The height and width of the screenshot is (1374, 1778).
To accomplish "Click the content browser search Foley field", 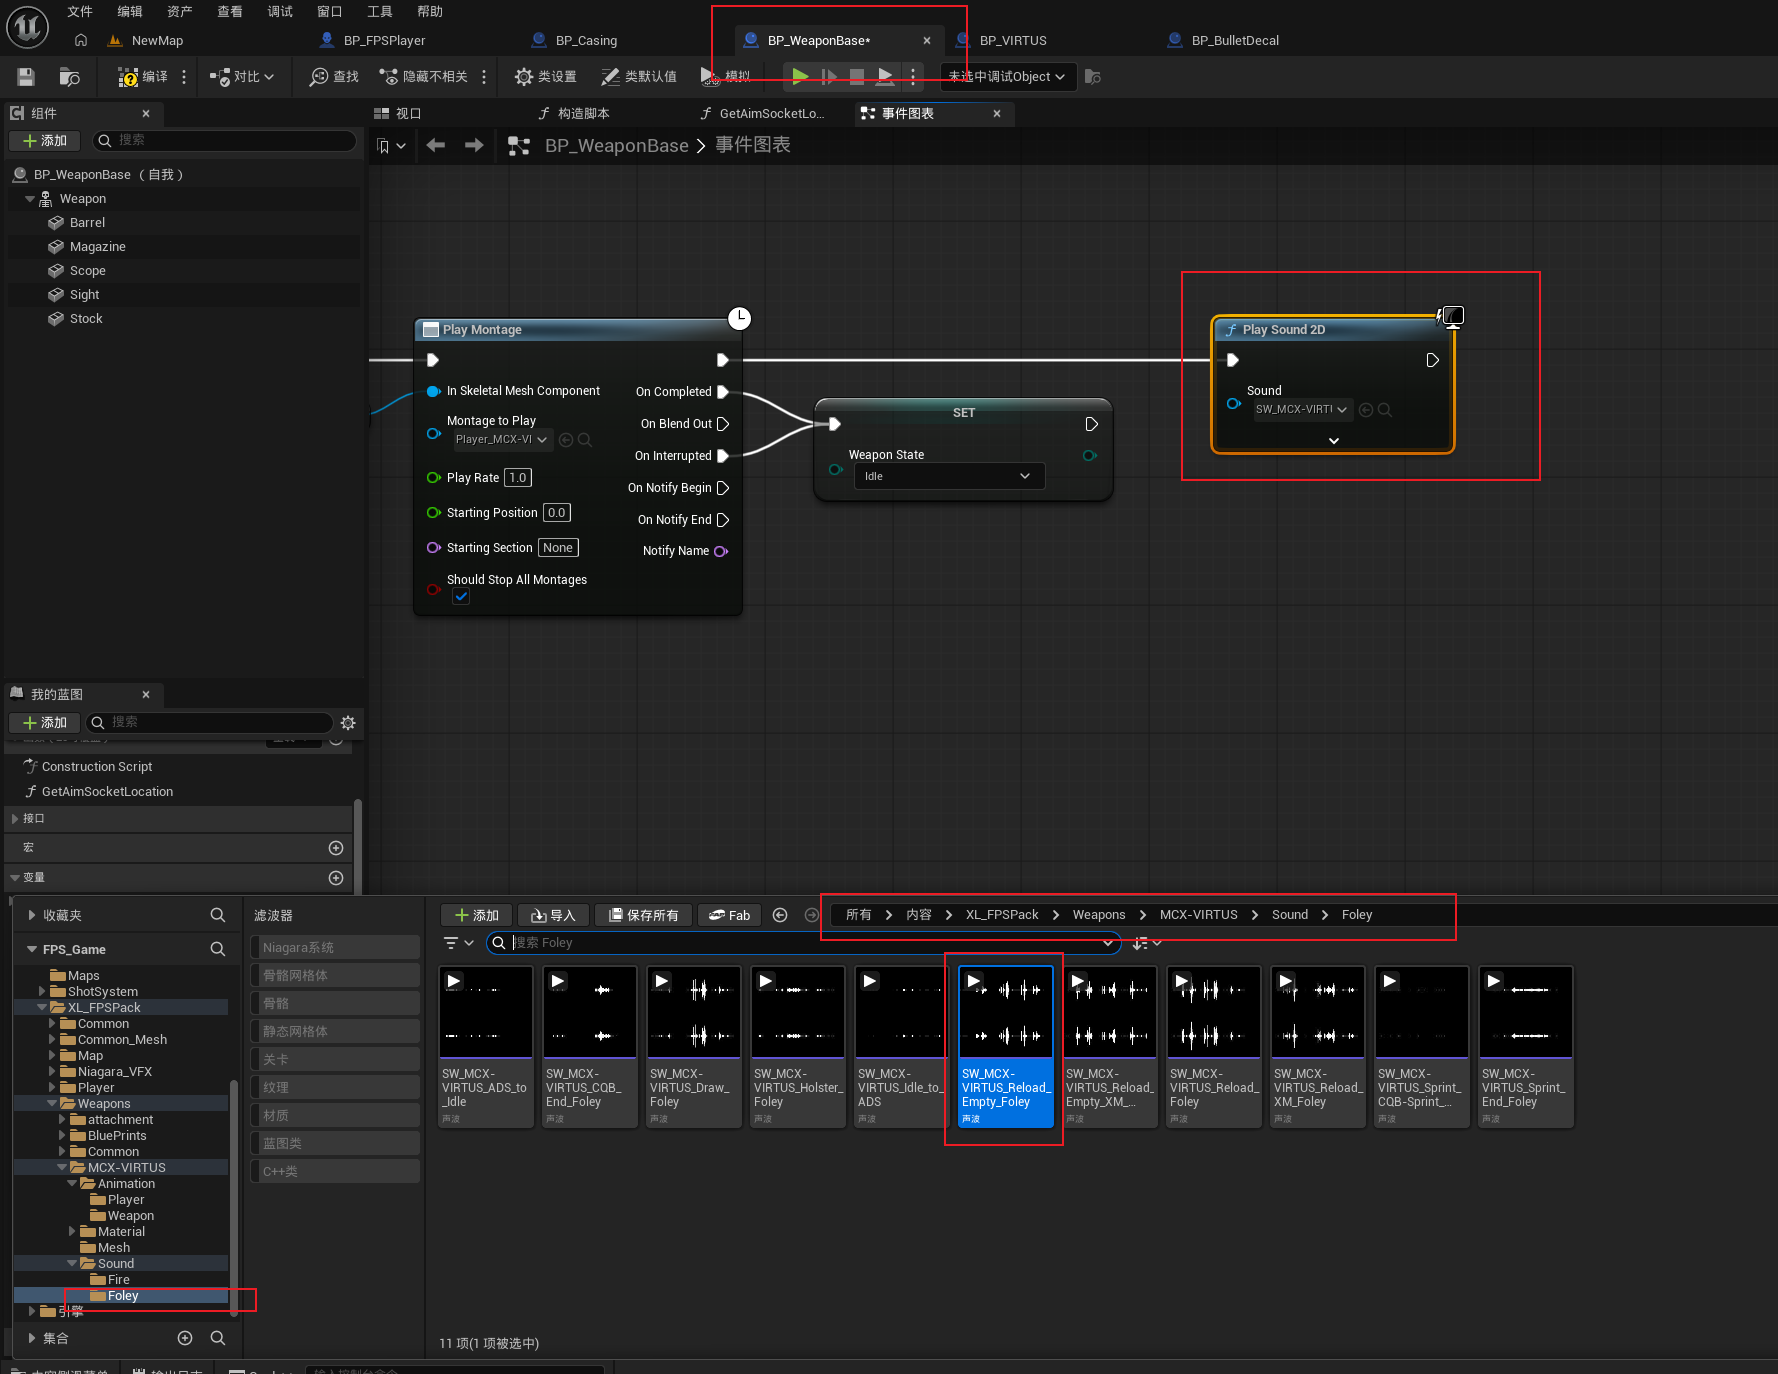I will 802,943.
